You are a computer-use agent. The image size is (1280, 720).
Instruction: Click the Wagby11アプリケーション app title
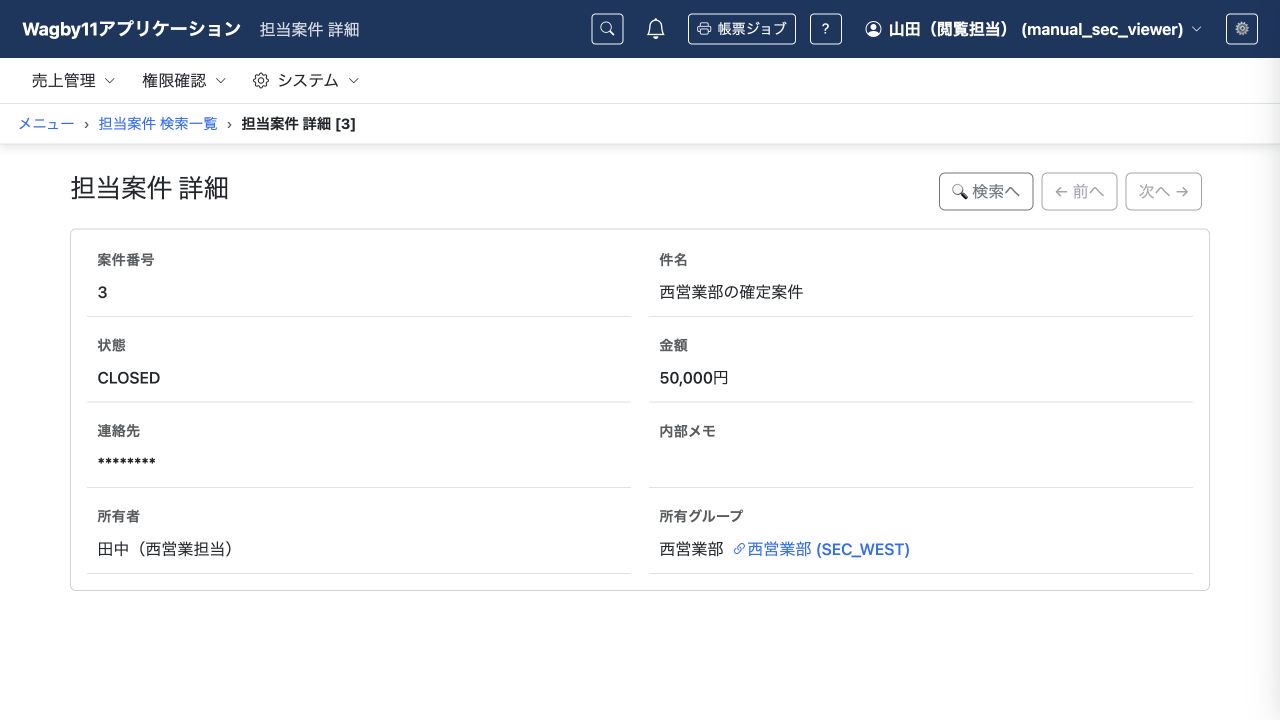(x=132, y=29)
